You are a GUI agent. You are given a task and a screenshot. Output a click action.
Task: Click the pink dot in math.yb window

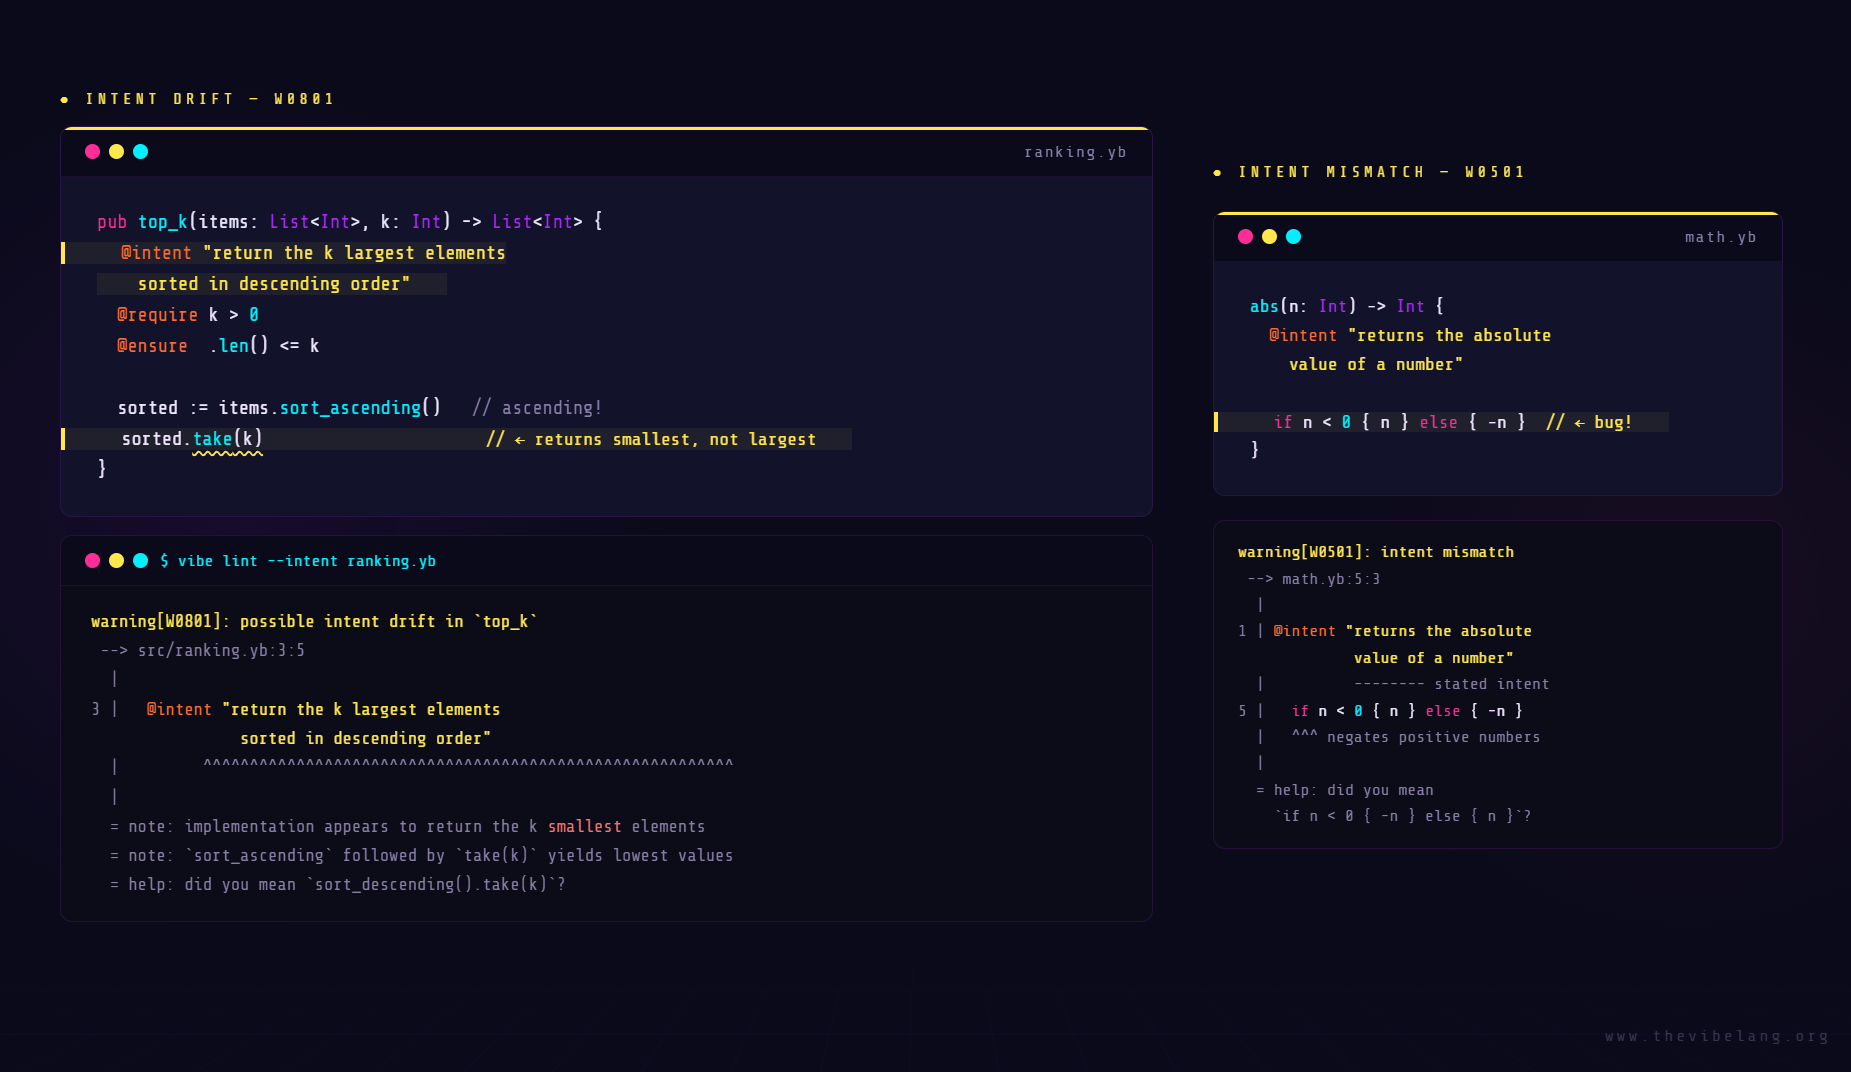click(x=1245, y=236)
